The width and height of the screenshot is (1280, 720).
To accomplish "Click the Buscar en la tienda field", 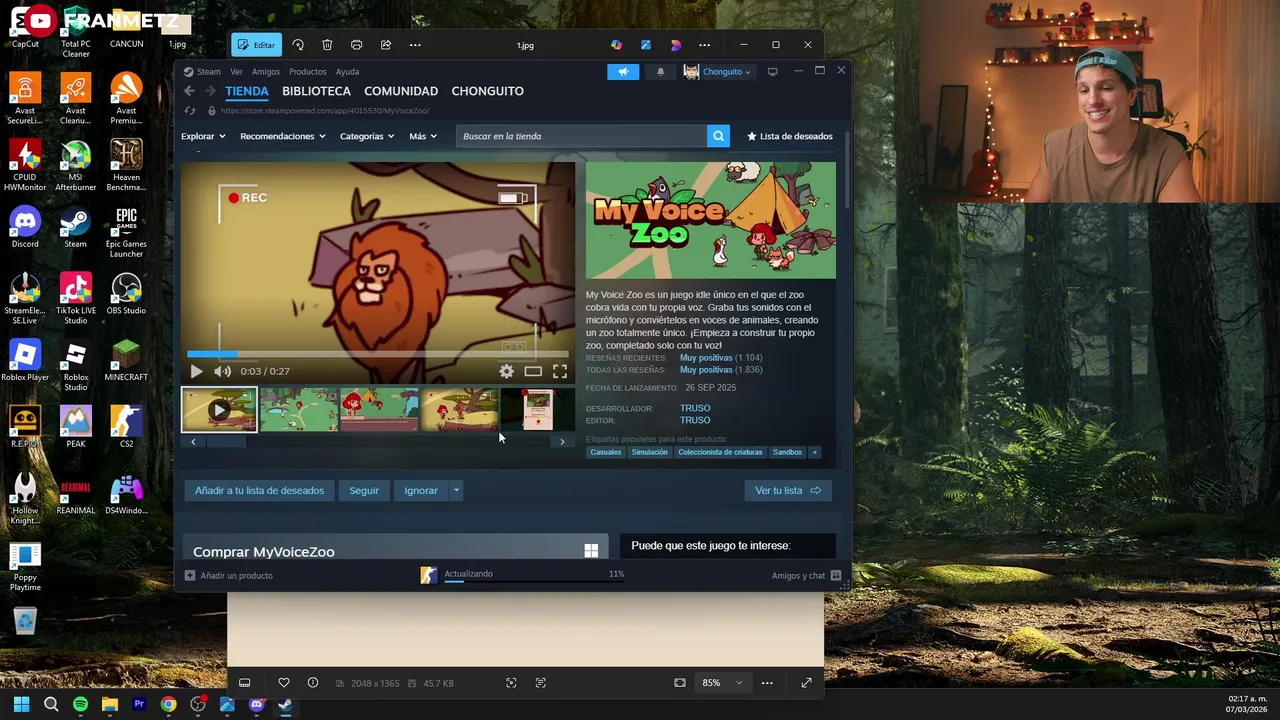I will [x=582, y=136].
